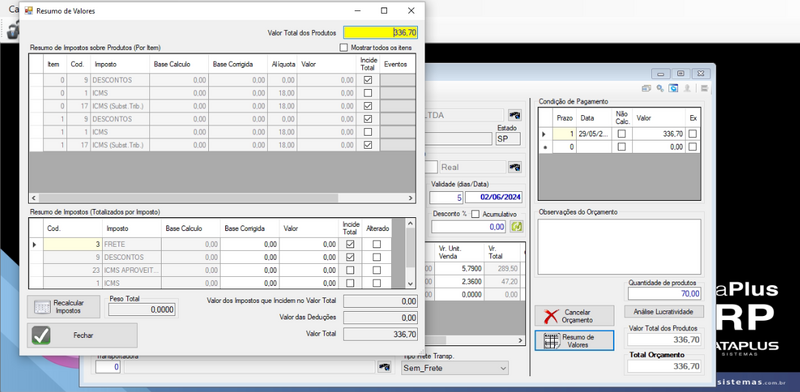800x392 pixels.
Task: Enable Mostrar todos os itens checkbox
Action: (x=343, y=47)
